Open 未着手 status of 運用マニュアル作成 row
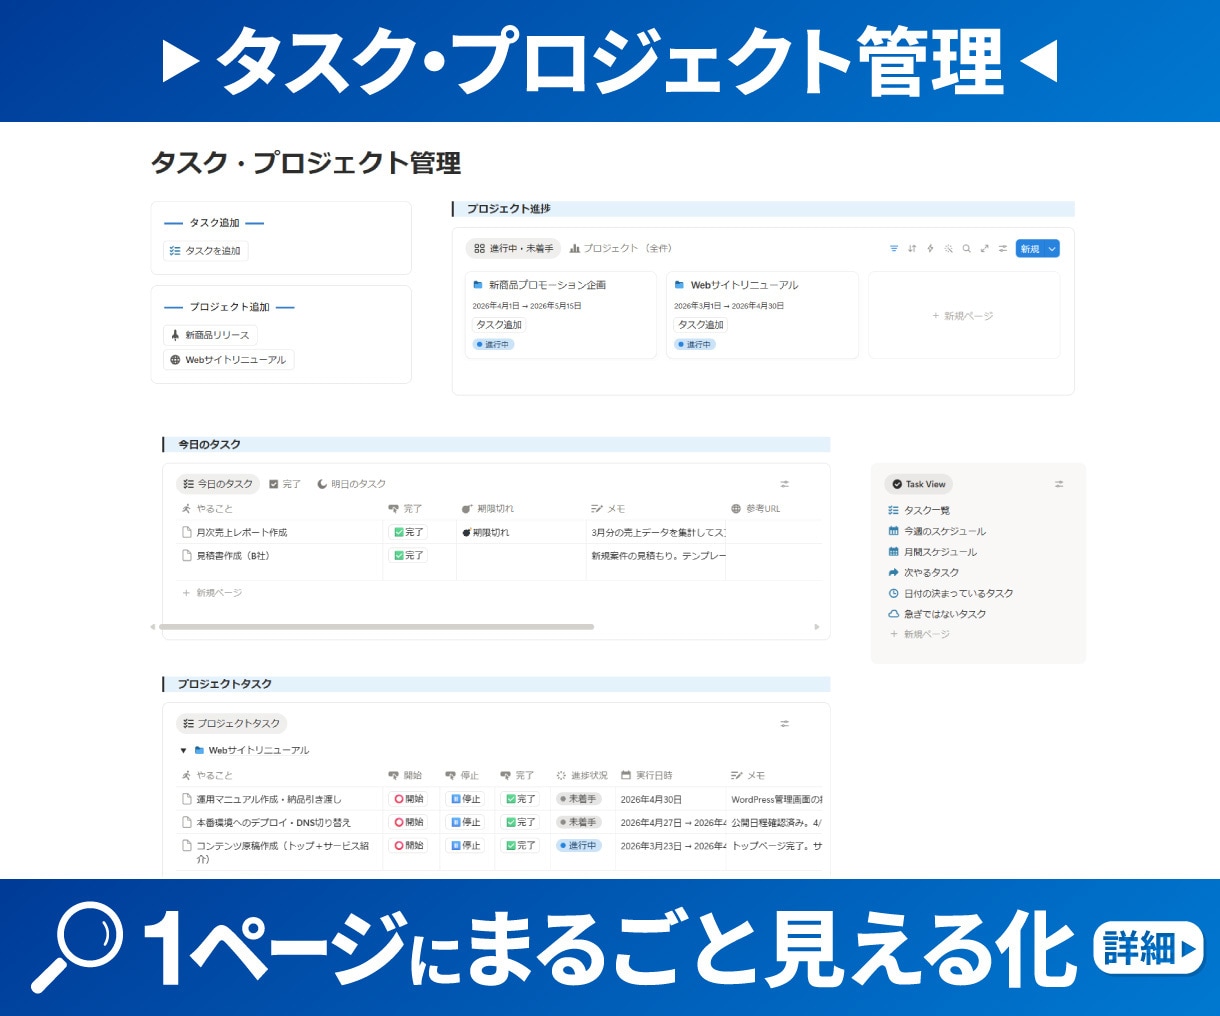This screenshot has width=1220, height=1016. coord(578,799)
